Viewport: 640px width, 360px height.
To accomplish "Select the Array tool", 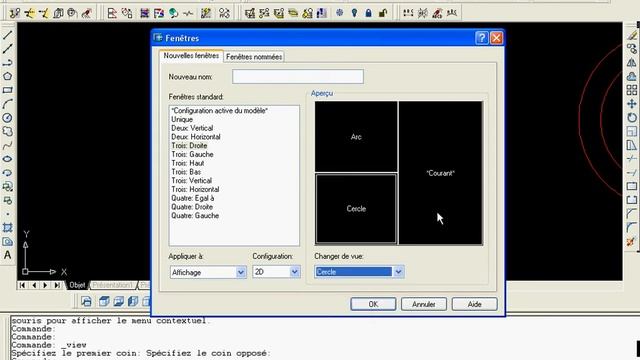I will [x=632, y=90].
